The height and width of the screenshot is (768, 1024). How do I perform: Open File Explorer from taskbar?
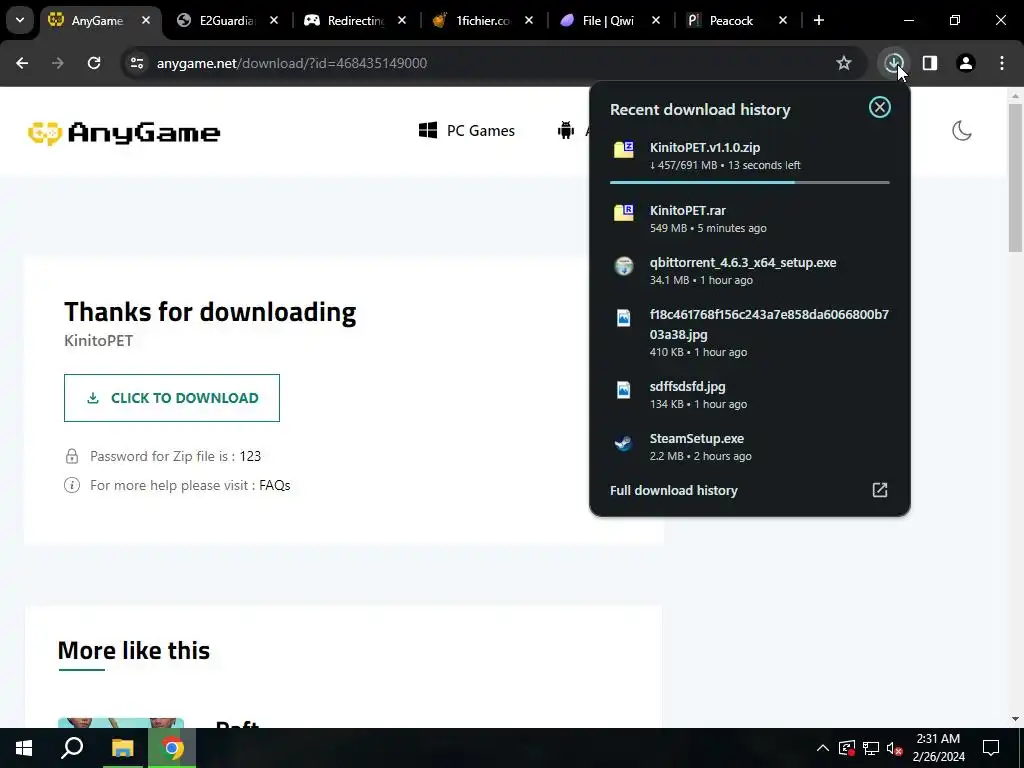(x=122, y=748)
